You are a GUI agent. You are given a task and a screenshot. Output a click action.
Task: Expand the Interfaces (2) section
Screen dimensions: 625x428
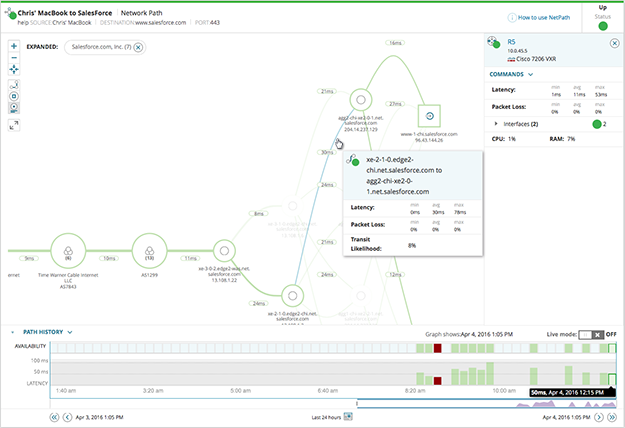click(498, 123)
